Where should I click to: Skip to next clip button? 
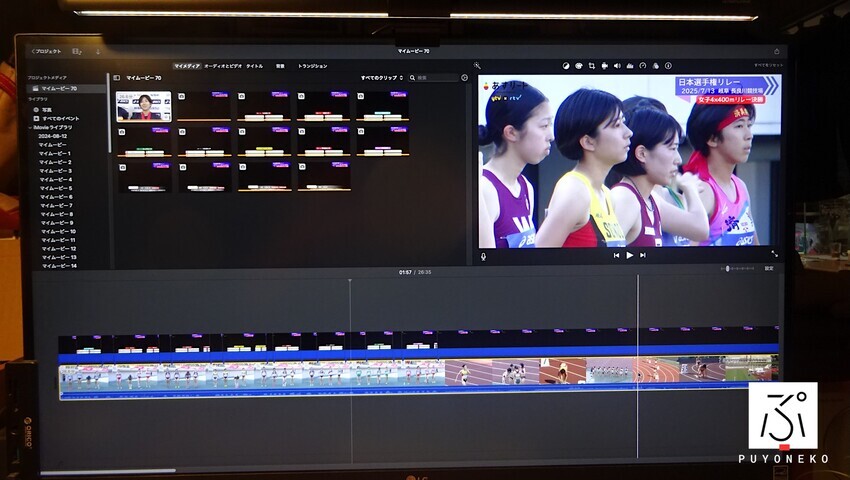[643, 255]
